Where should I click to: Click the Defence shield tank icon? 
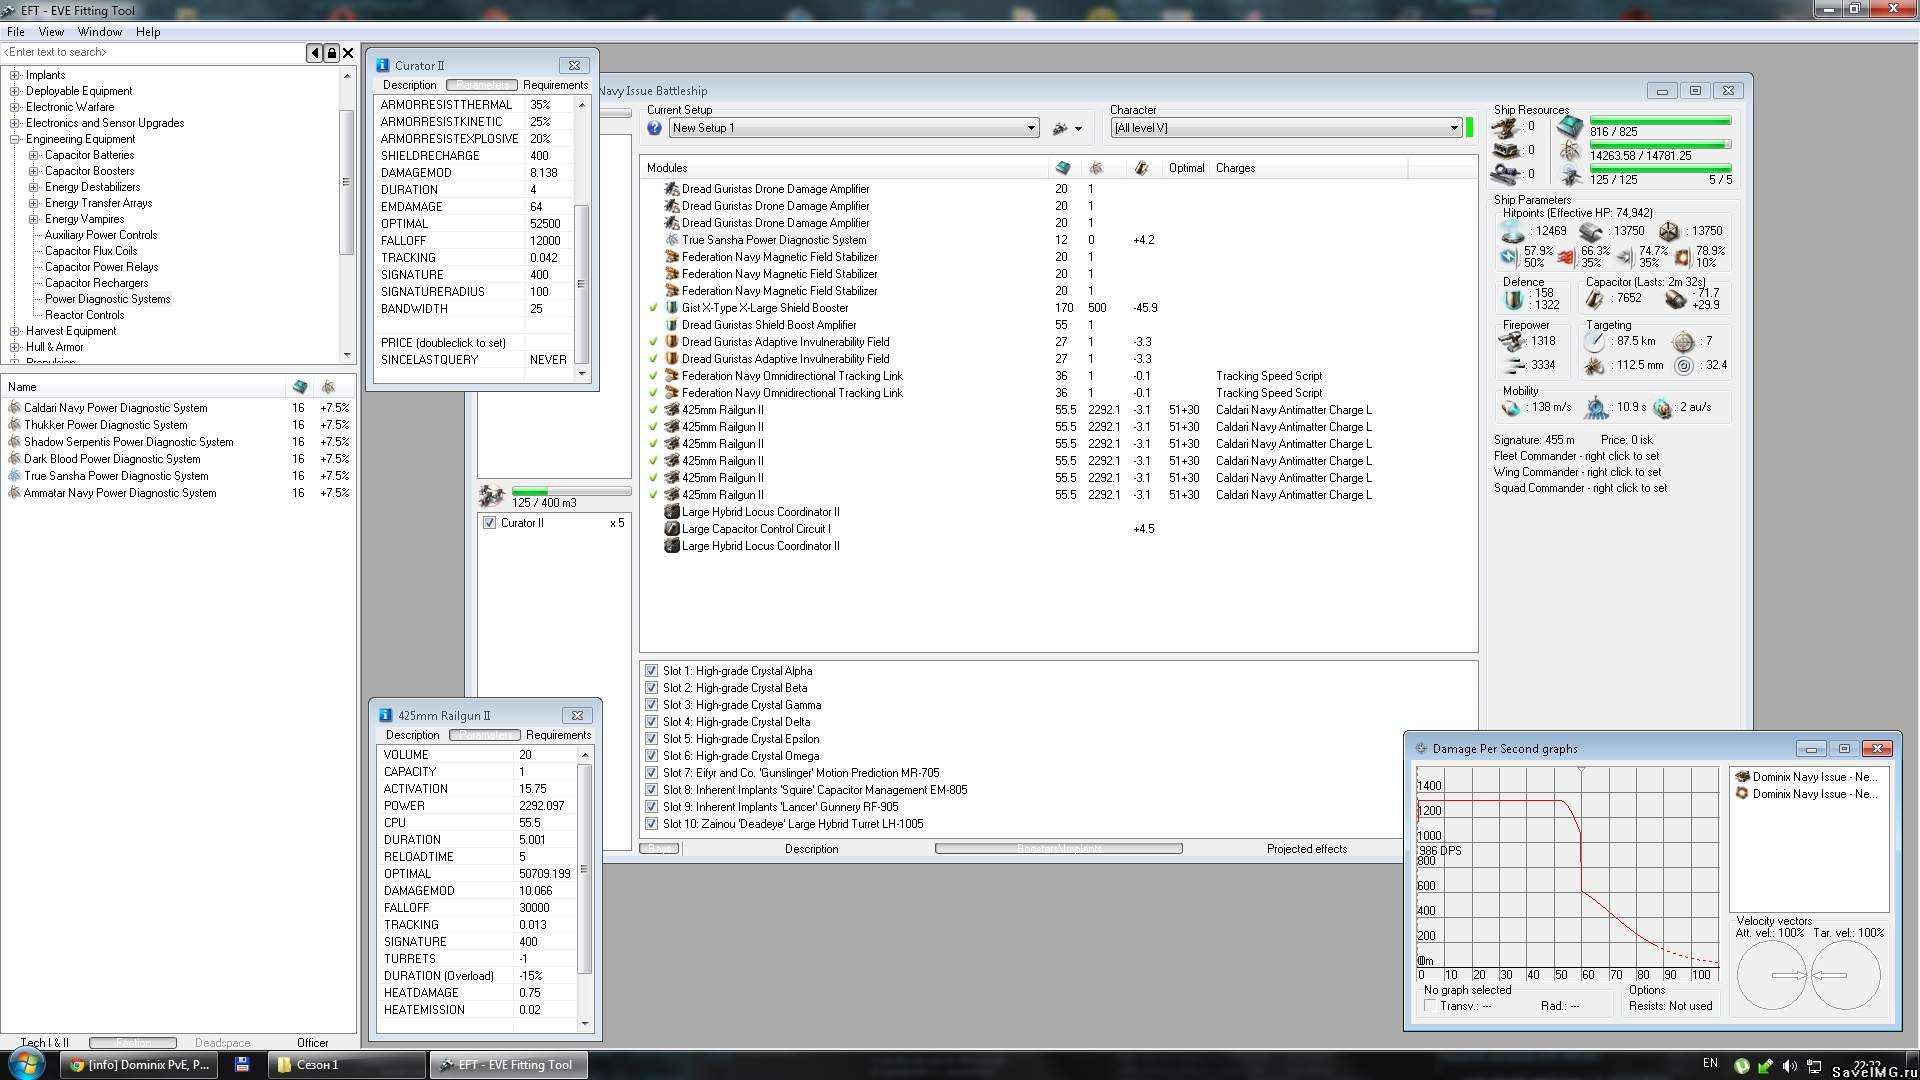point(1513,298)
